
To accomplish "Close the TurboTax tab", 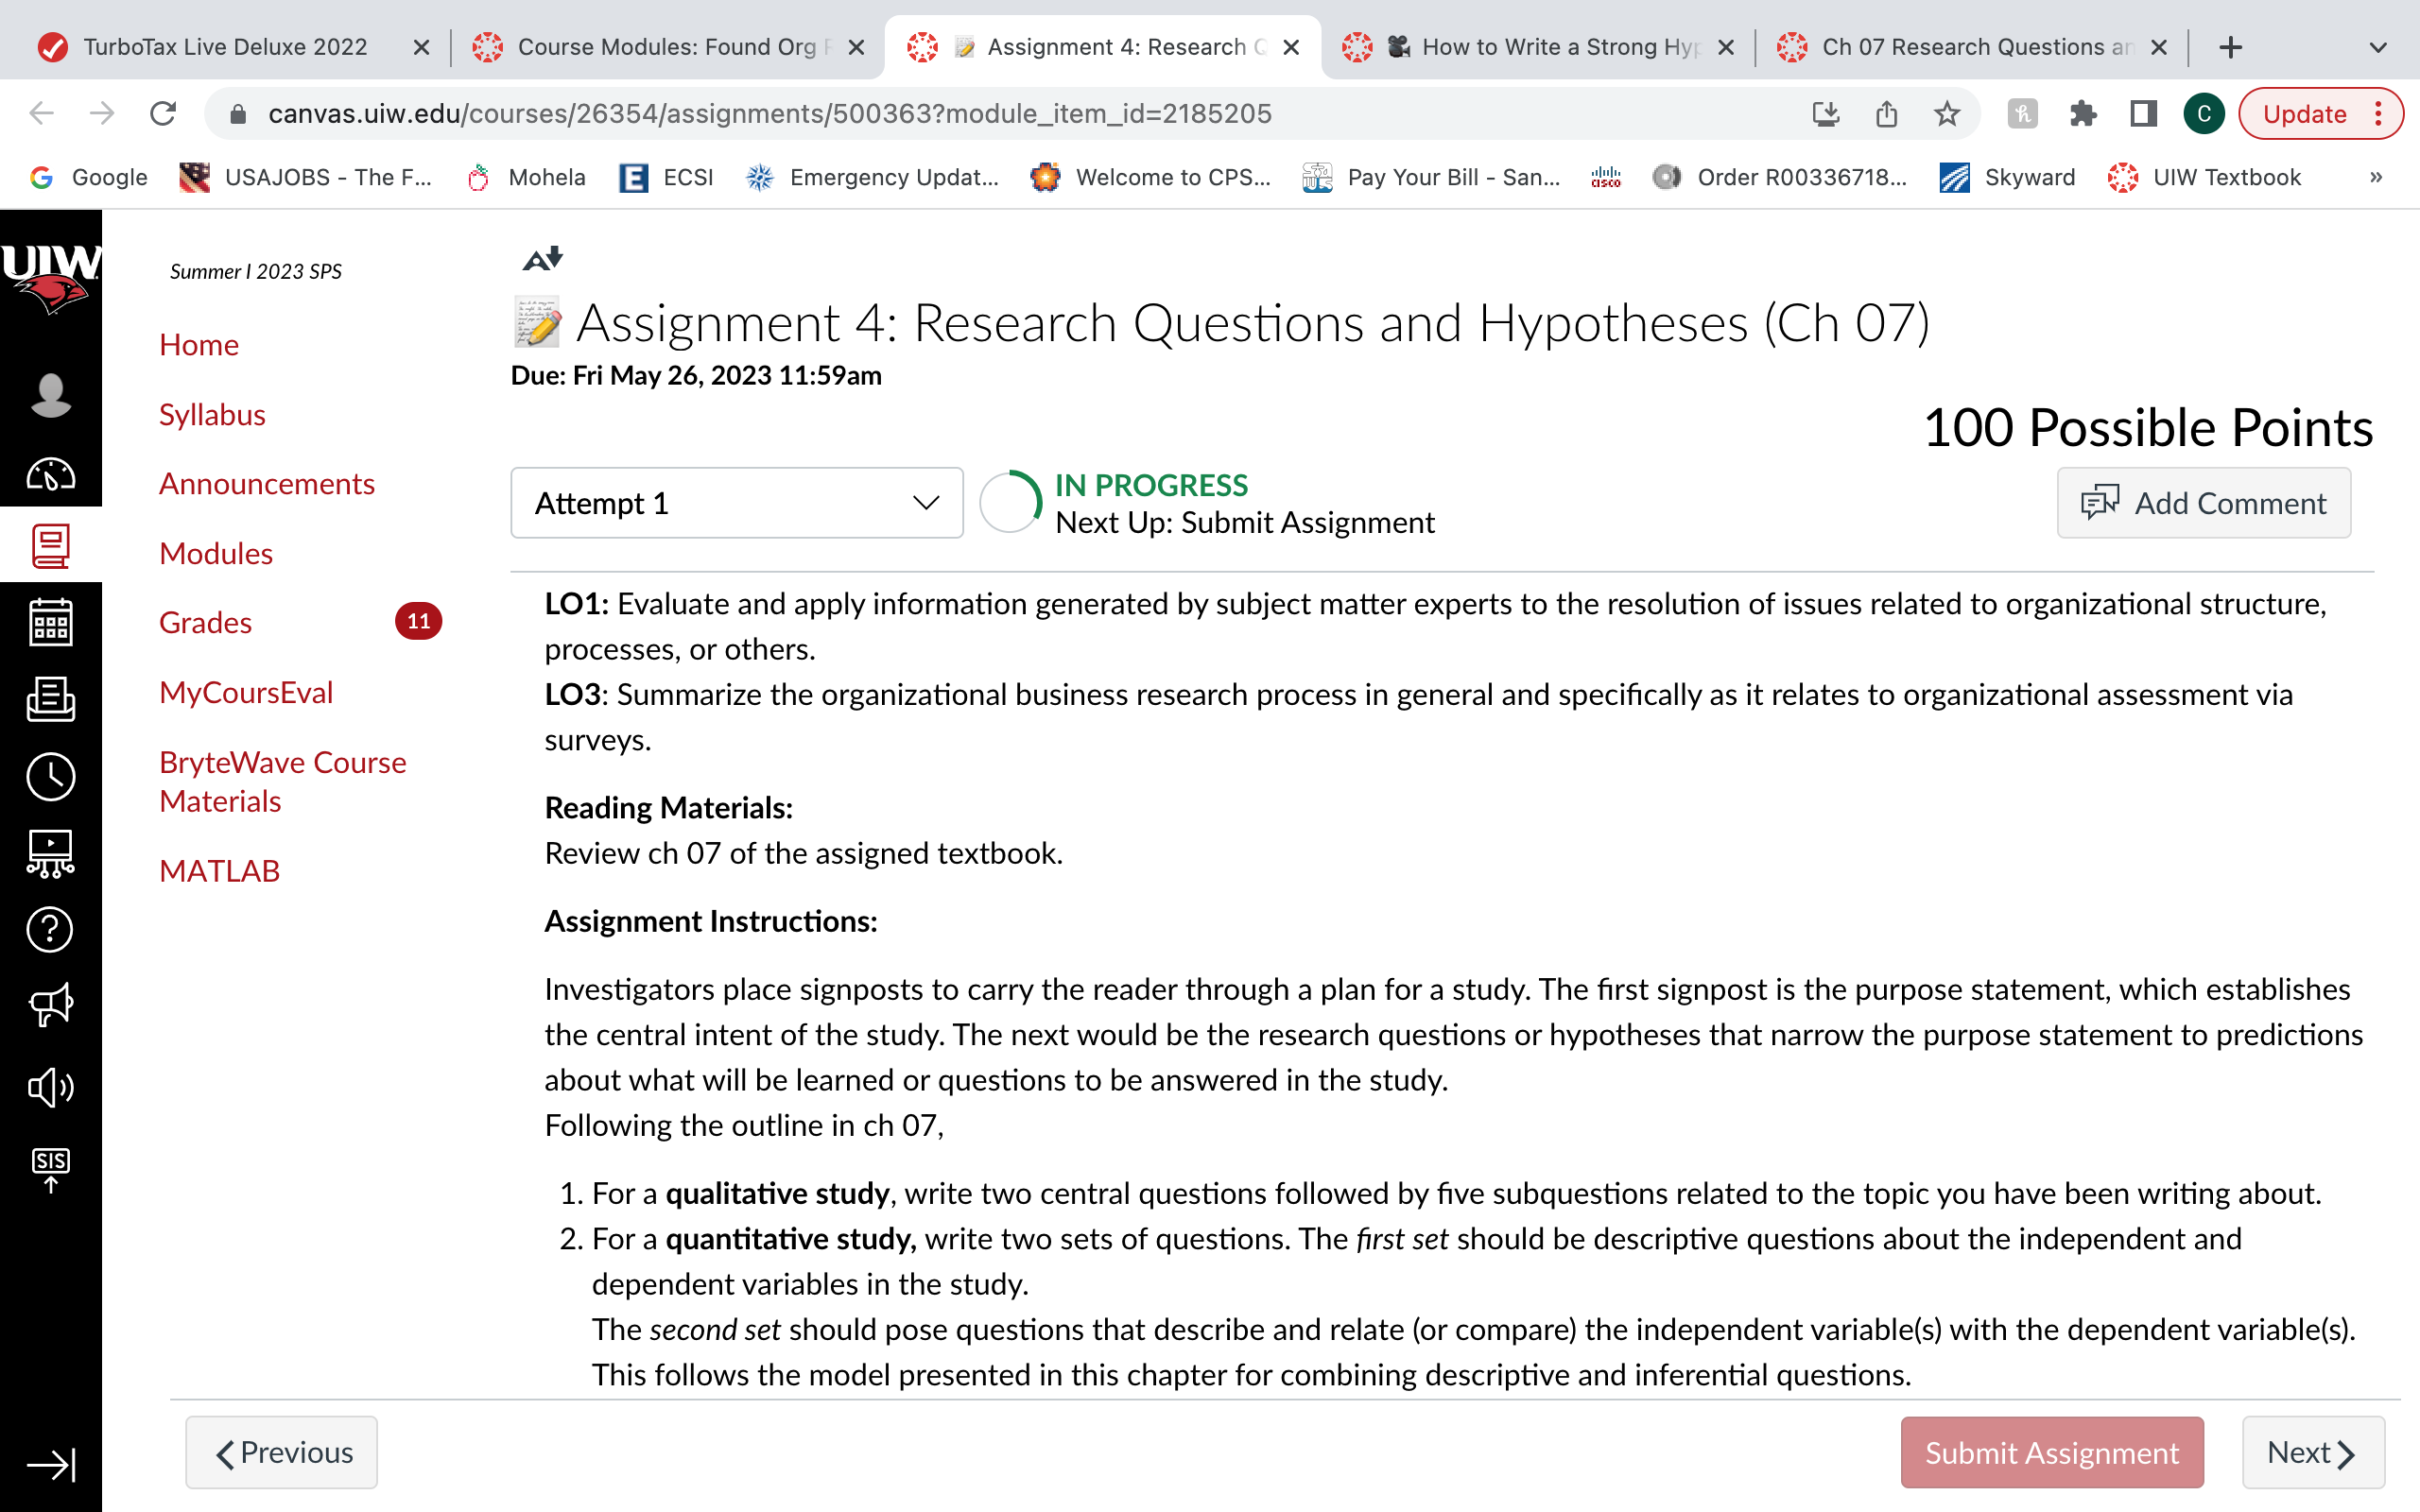I will click(421, 47).
